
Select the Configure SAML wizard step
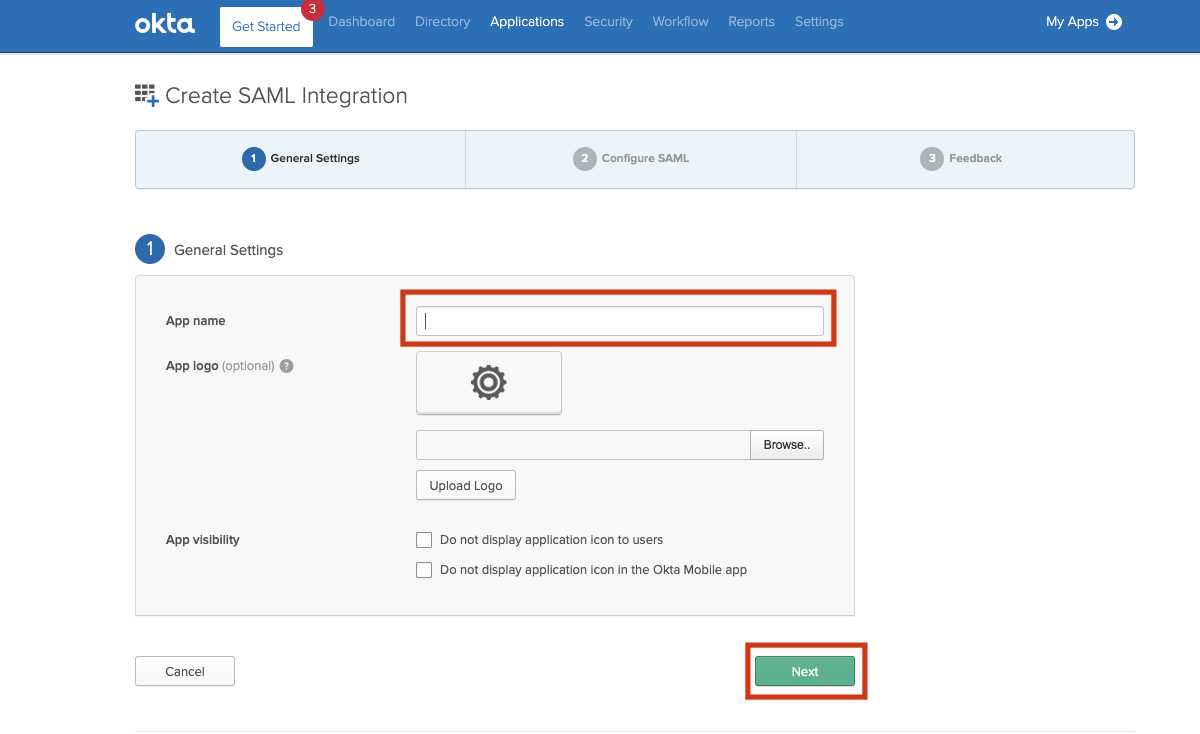pos(631,158)
